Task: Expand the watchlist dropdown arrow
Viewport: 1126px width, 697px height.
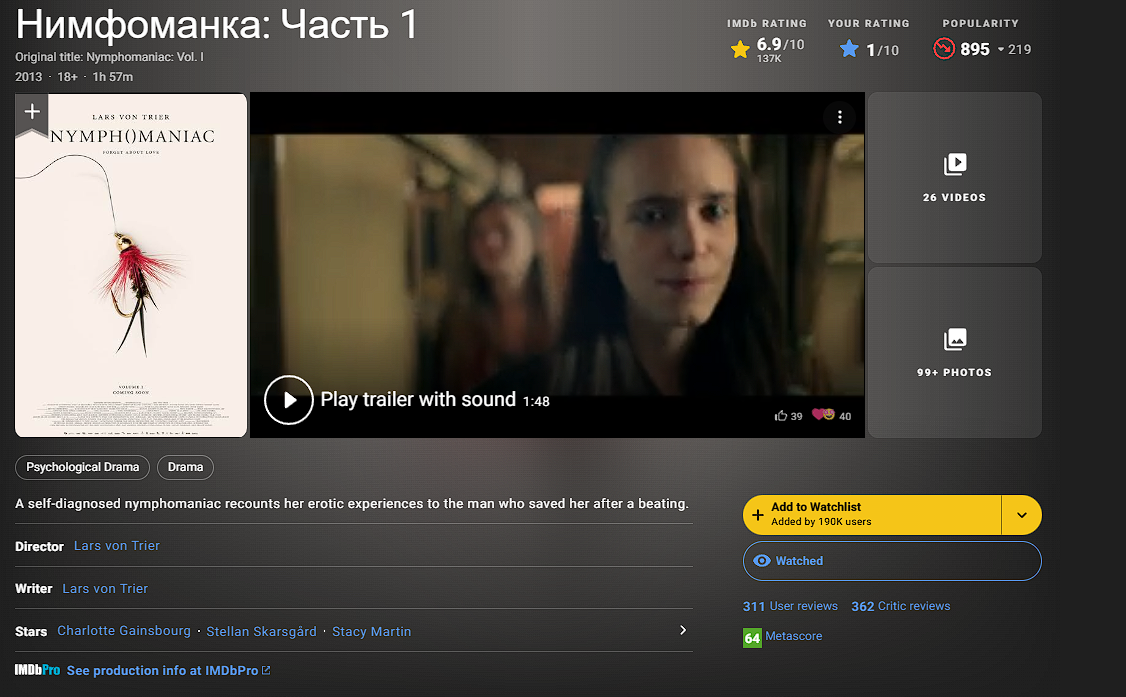Action: [x=1021, y=515]
